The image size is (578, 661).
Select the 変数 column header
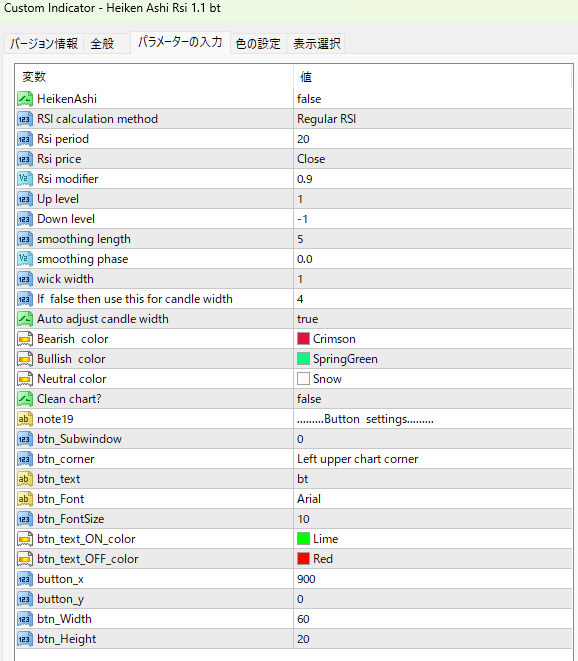[x=154, y=77]
